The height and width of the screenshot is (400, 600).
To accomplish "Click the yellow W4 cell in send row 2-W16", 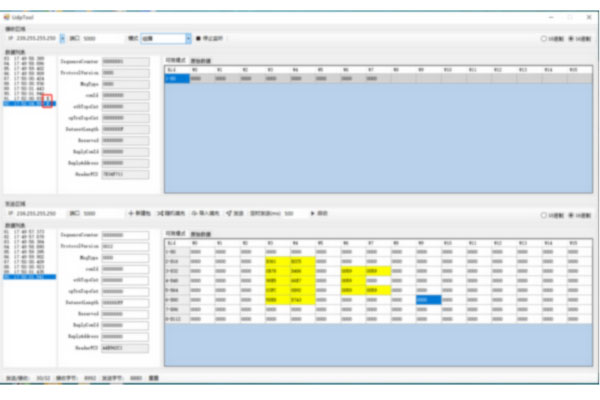I will click(x=302, y=261).
